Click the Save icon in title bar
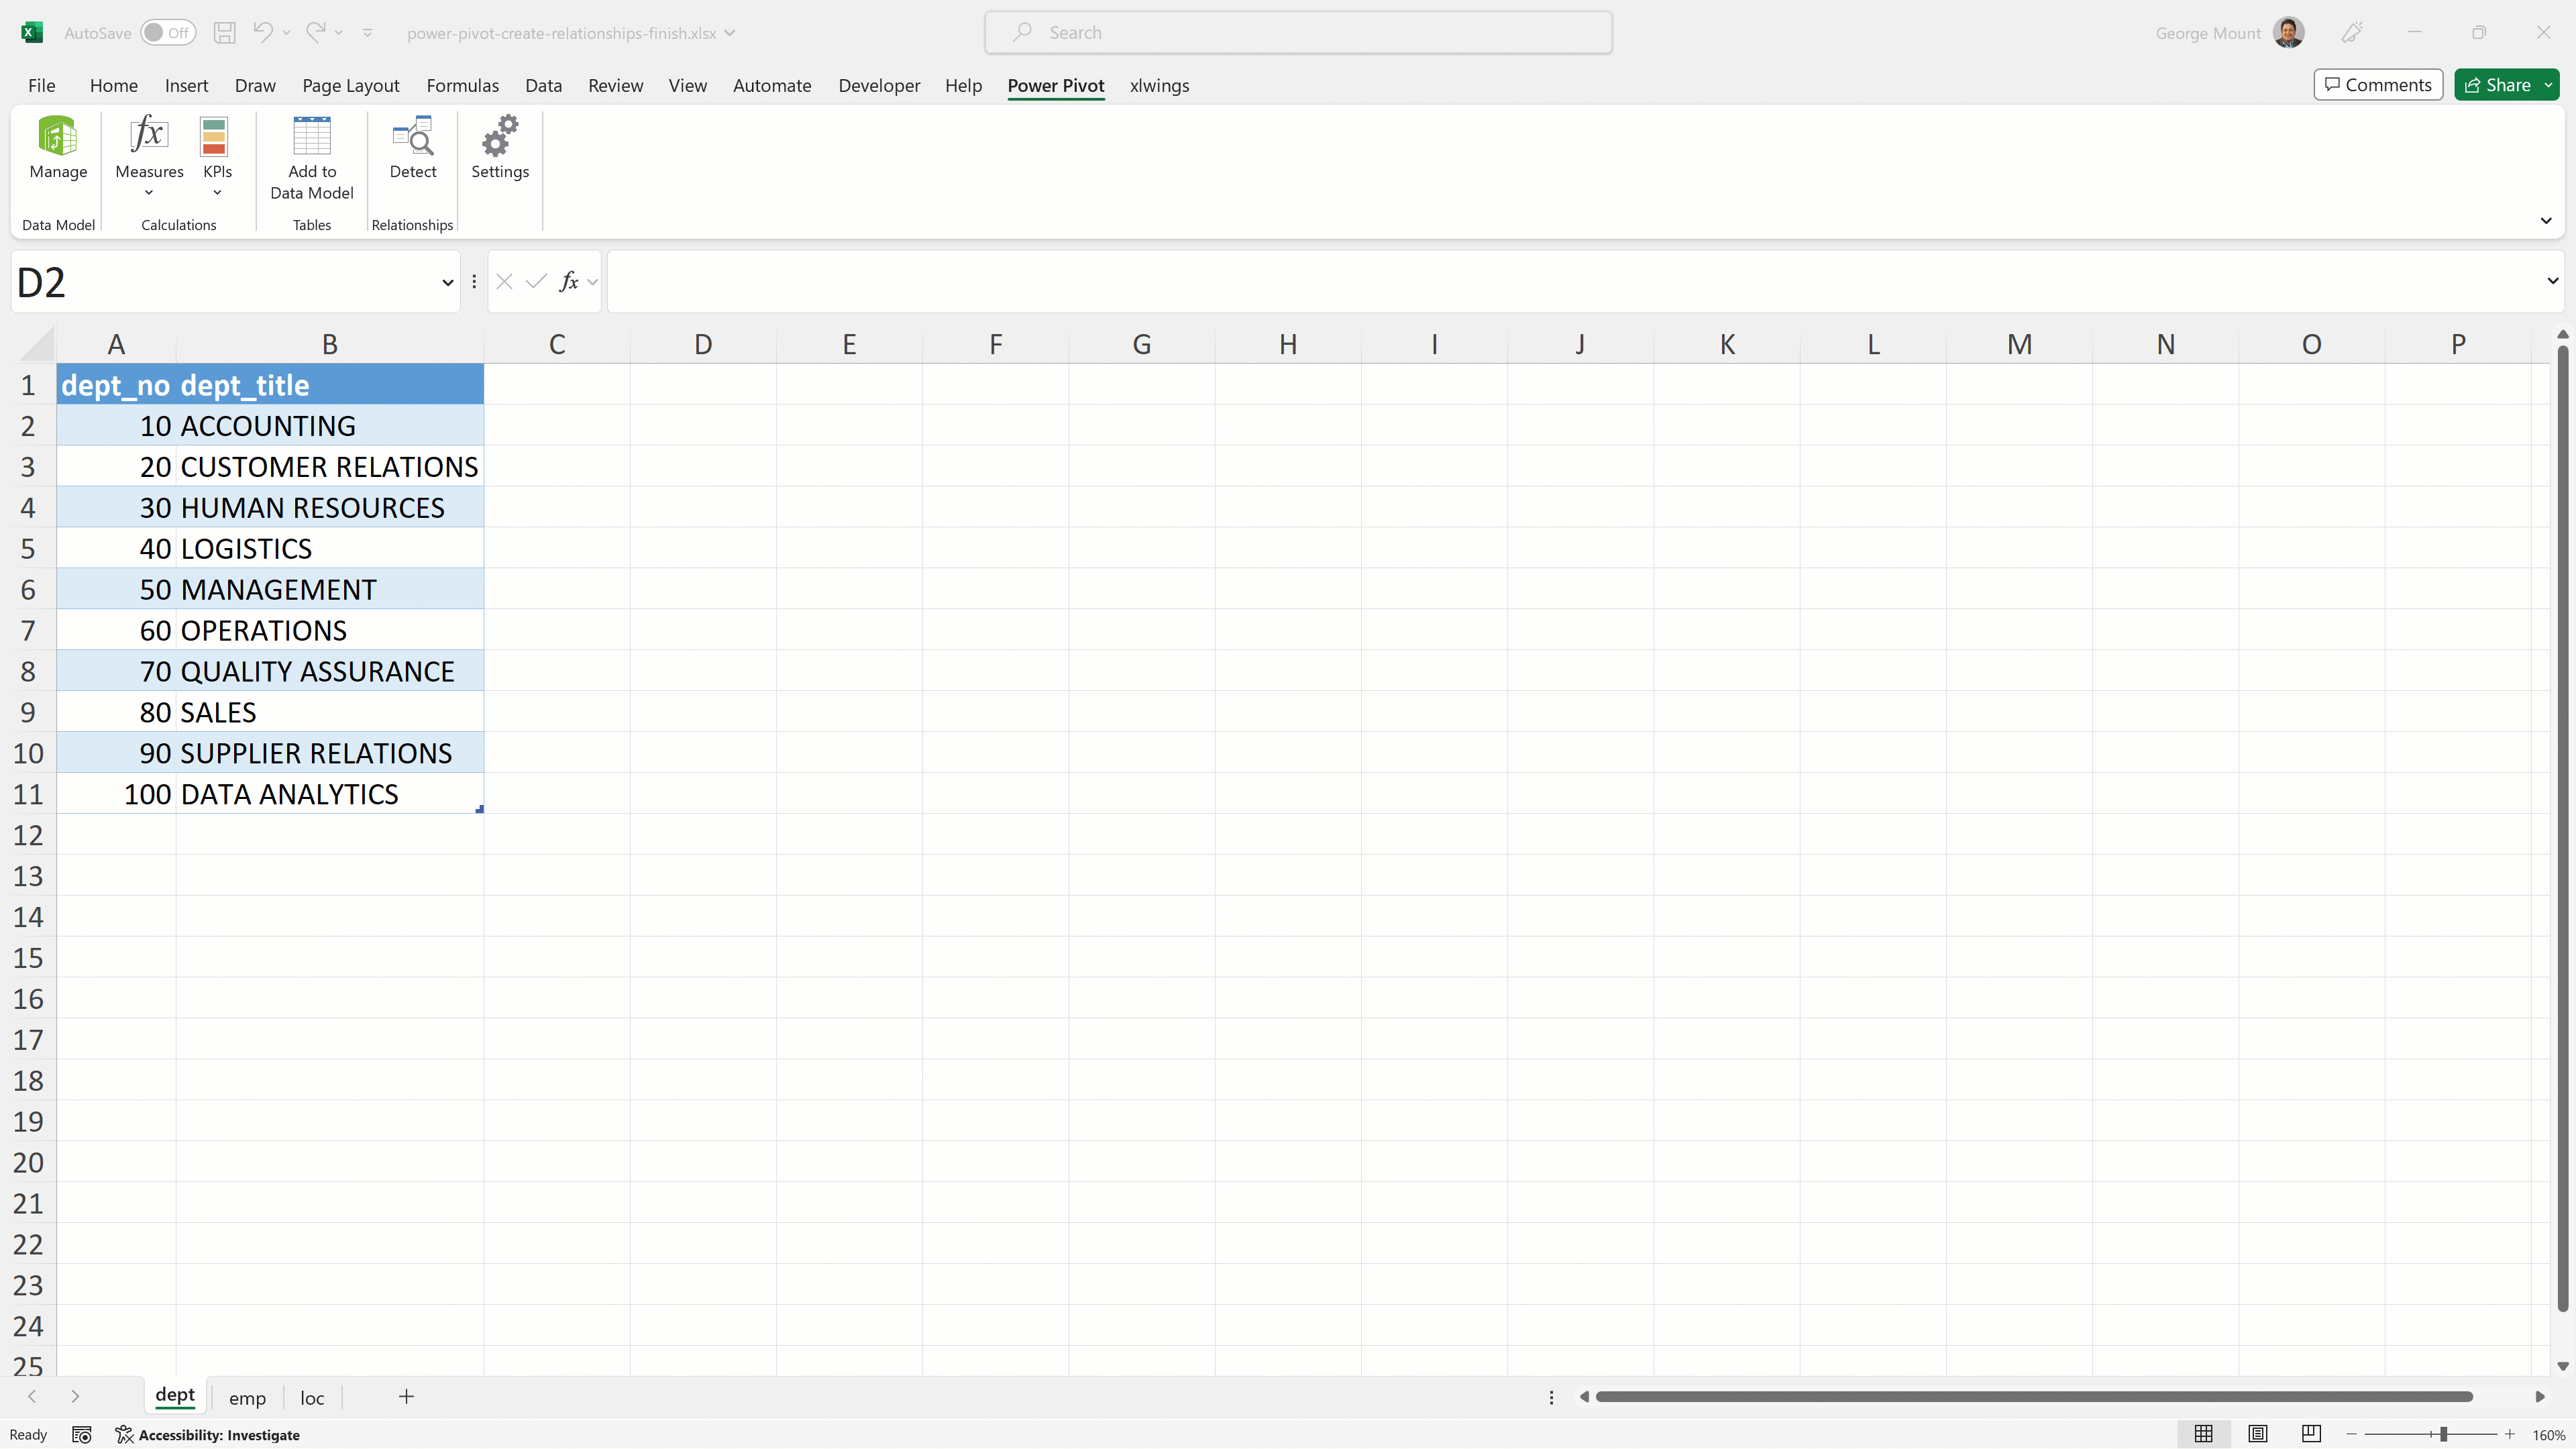The height and width of the screenshot is (1449, 2576). [x=225, y=33]
